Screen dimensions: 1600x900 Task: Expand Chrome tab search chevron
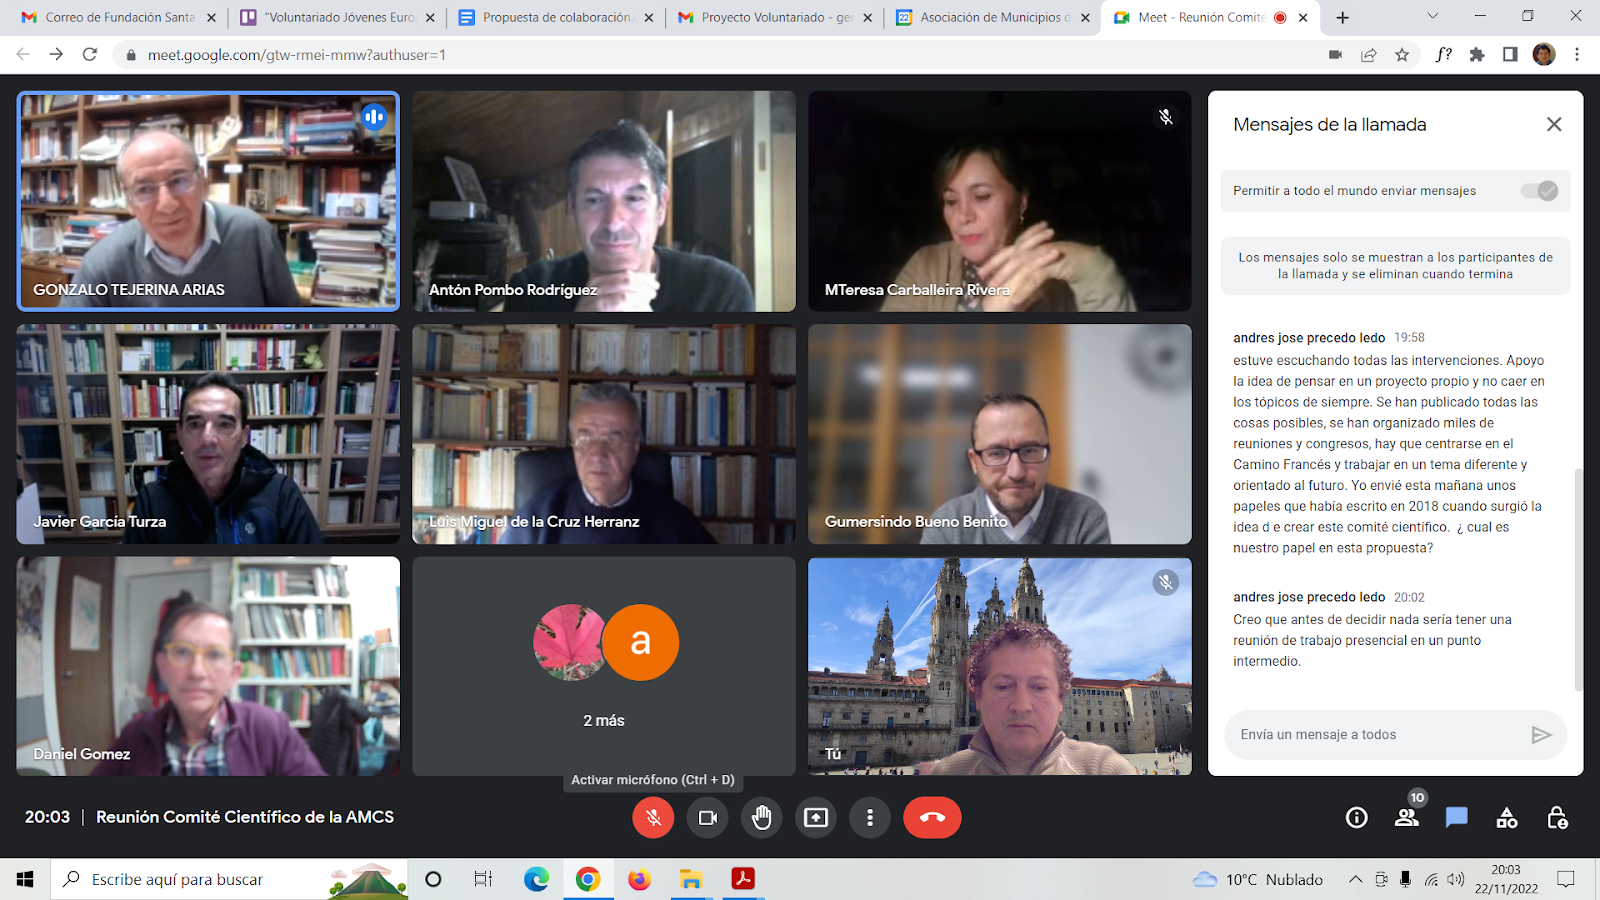[x=1432, y=17]
